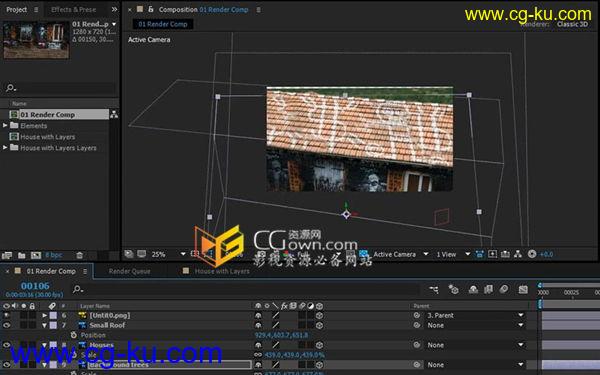Toggle visibility of the [Untit0.png] layer
The width and height of the screenshot is (600, 375).
tap(7, 315)
